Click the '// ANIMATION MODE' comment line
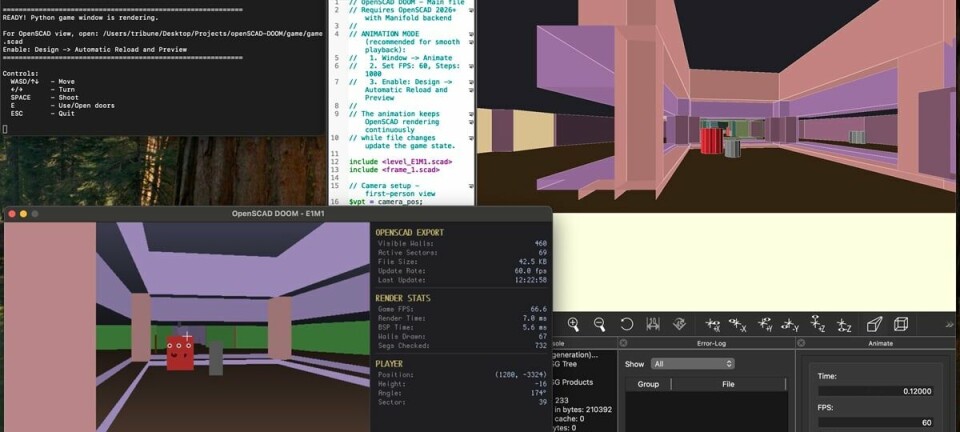 tap(382, 34)
